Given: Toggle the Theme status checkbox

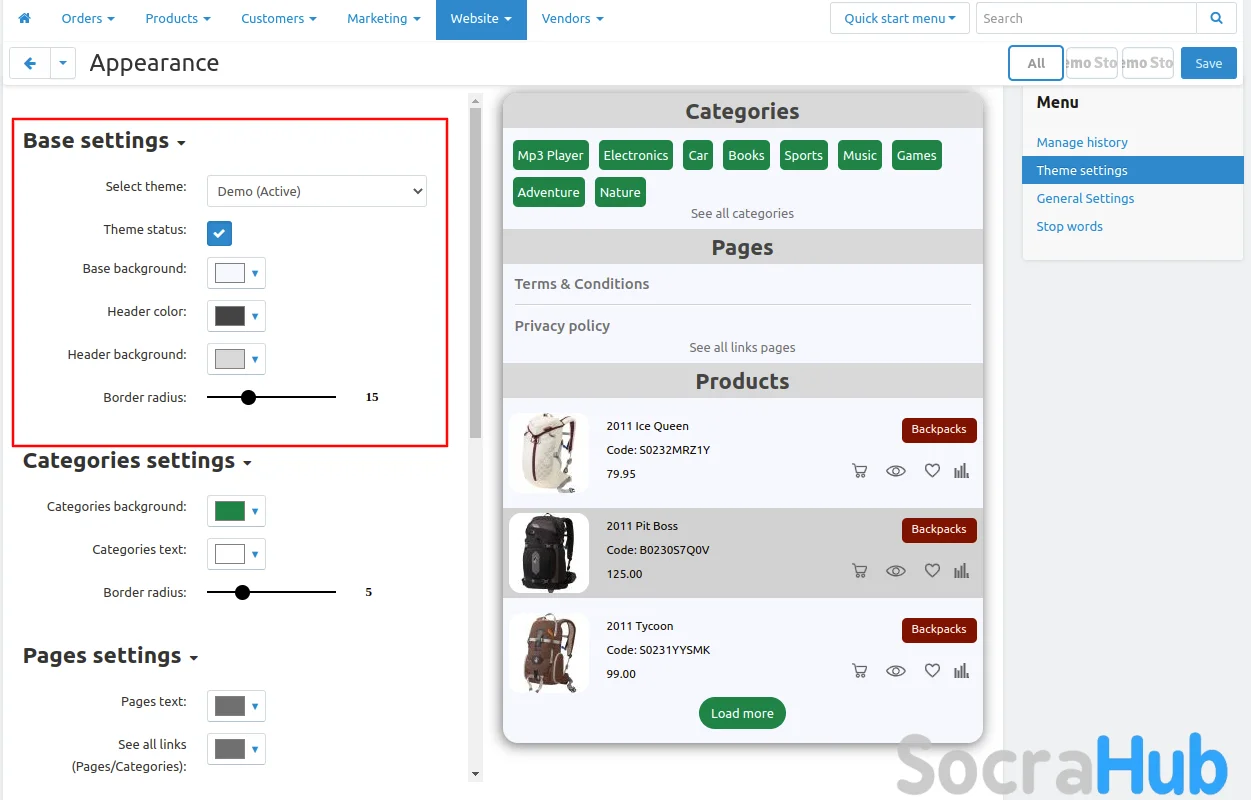Looking at the screenshot, I should point(220,233).
